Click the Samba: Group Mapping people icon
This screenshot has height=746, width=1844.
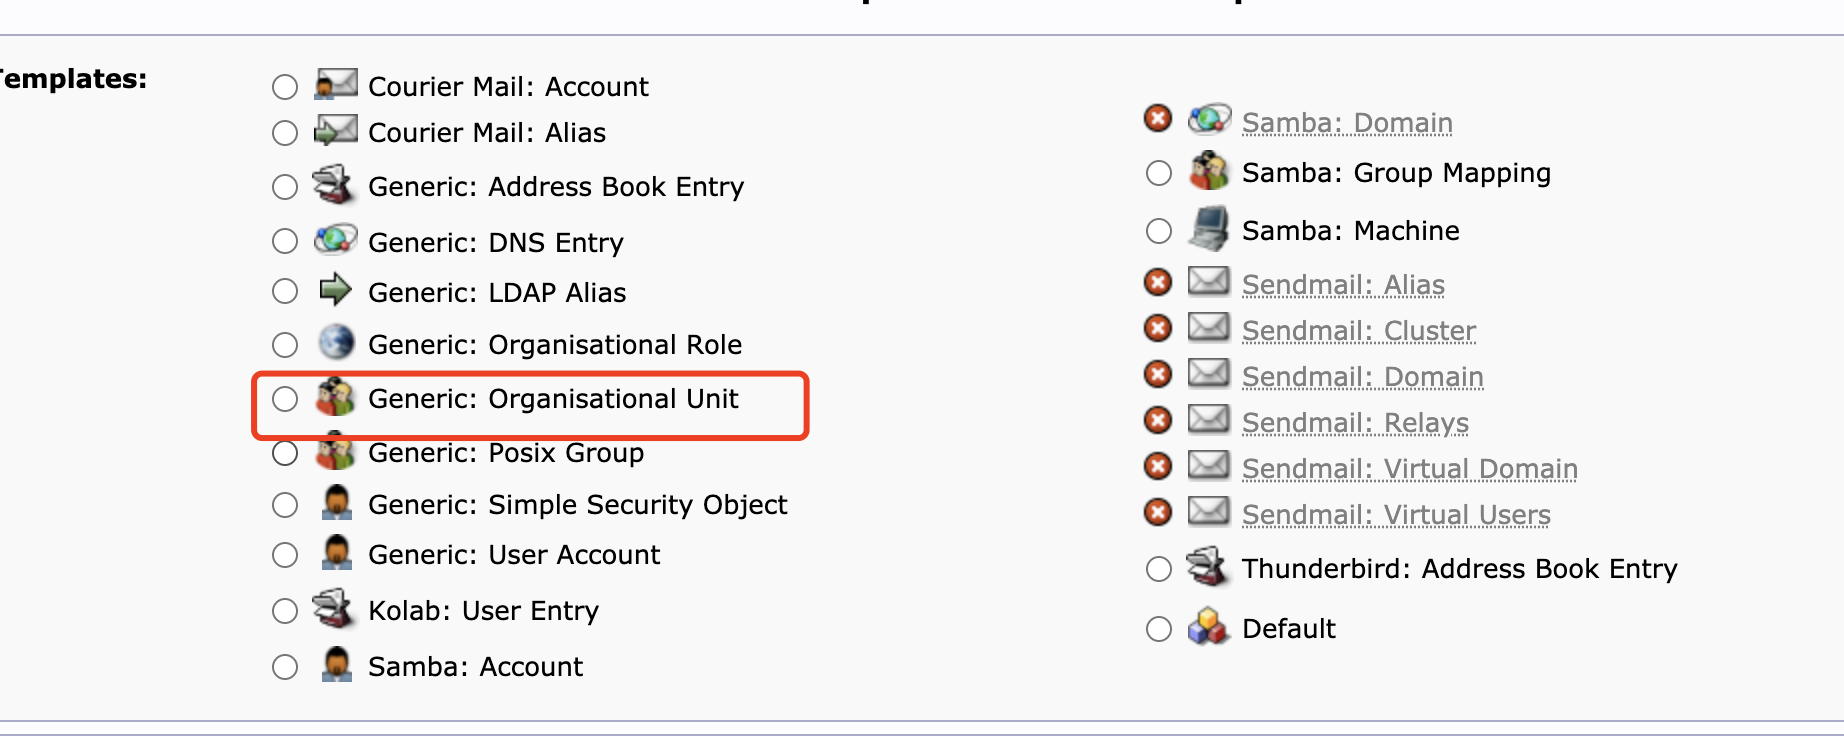click(x=1209, y=170)
